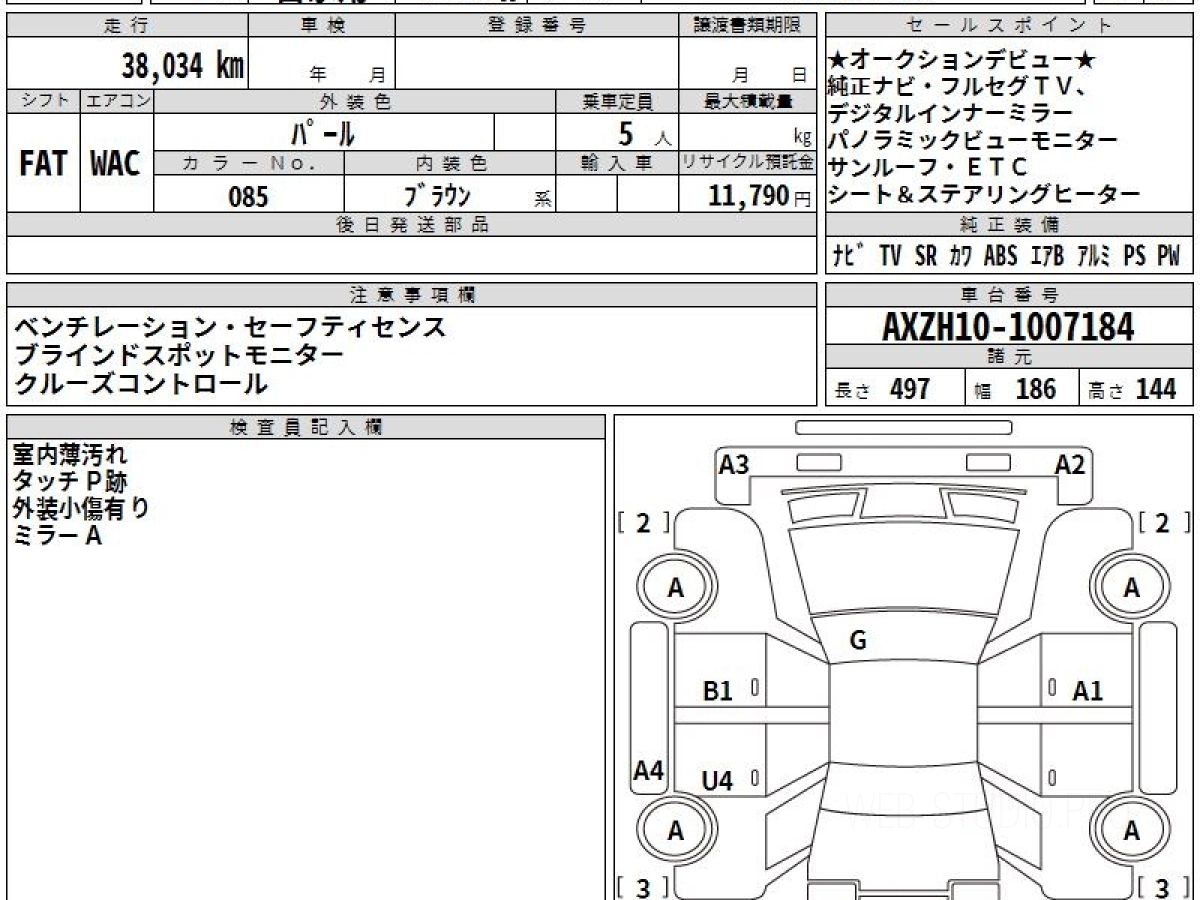Select the G mark on windshield
Viewport: 1200px width, 900px height.
pos(858,641)
